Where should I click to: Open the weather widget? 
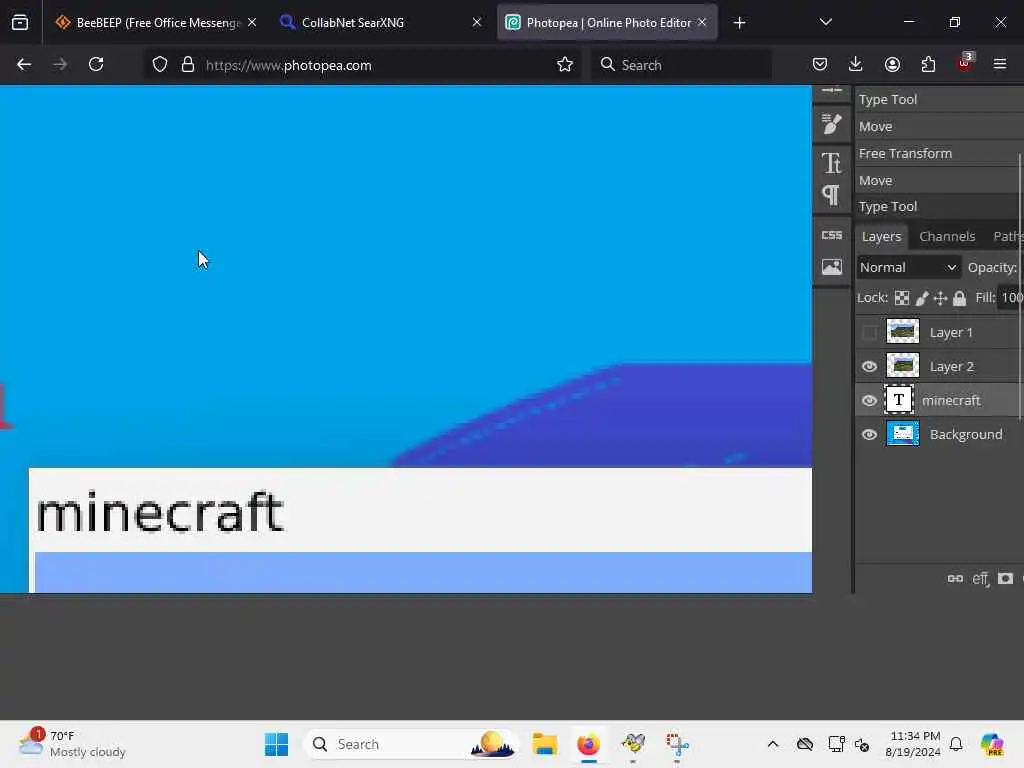point(72,744)
